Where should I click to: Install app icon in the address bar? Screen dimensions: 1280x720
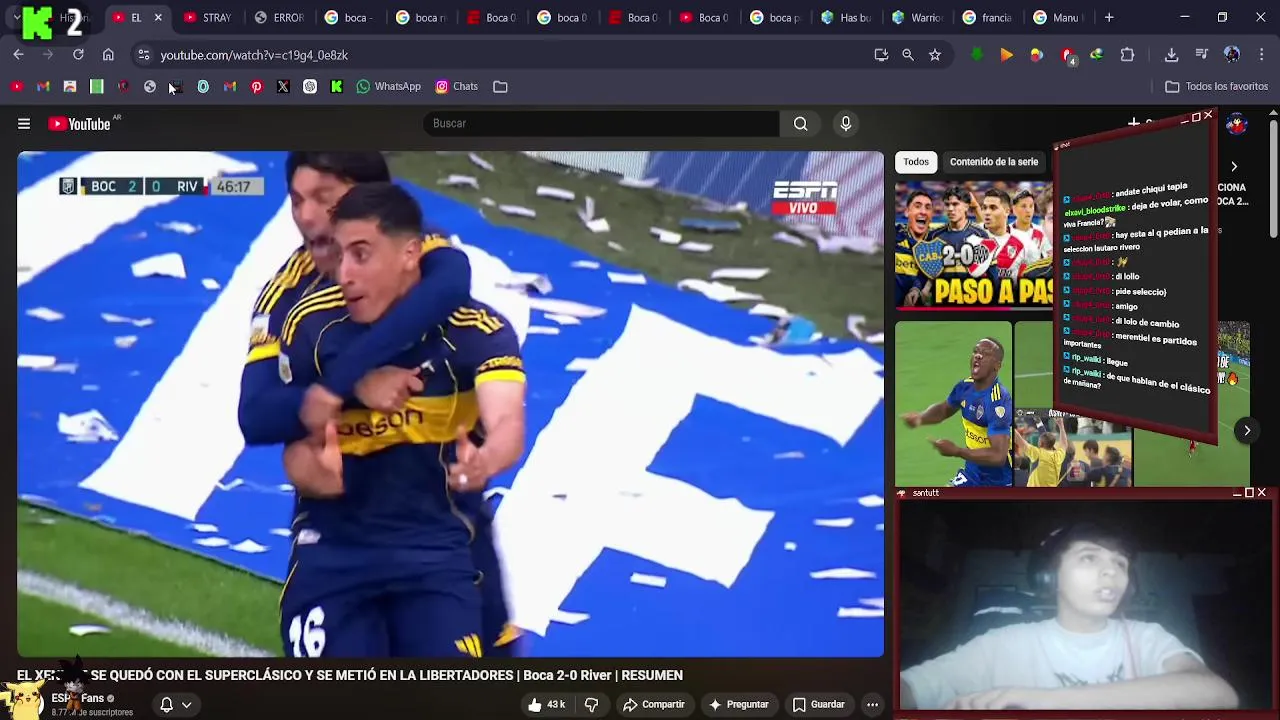pos(881,55)
